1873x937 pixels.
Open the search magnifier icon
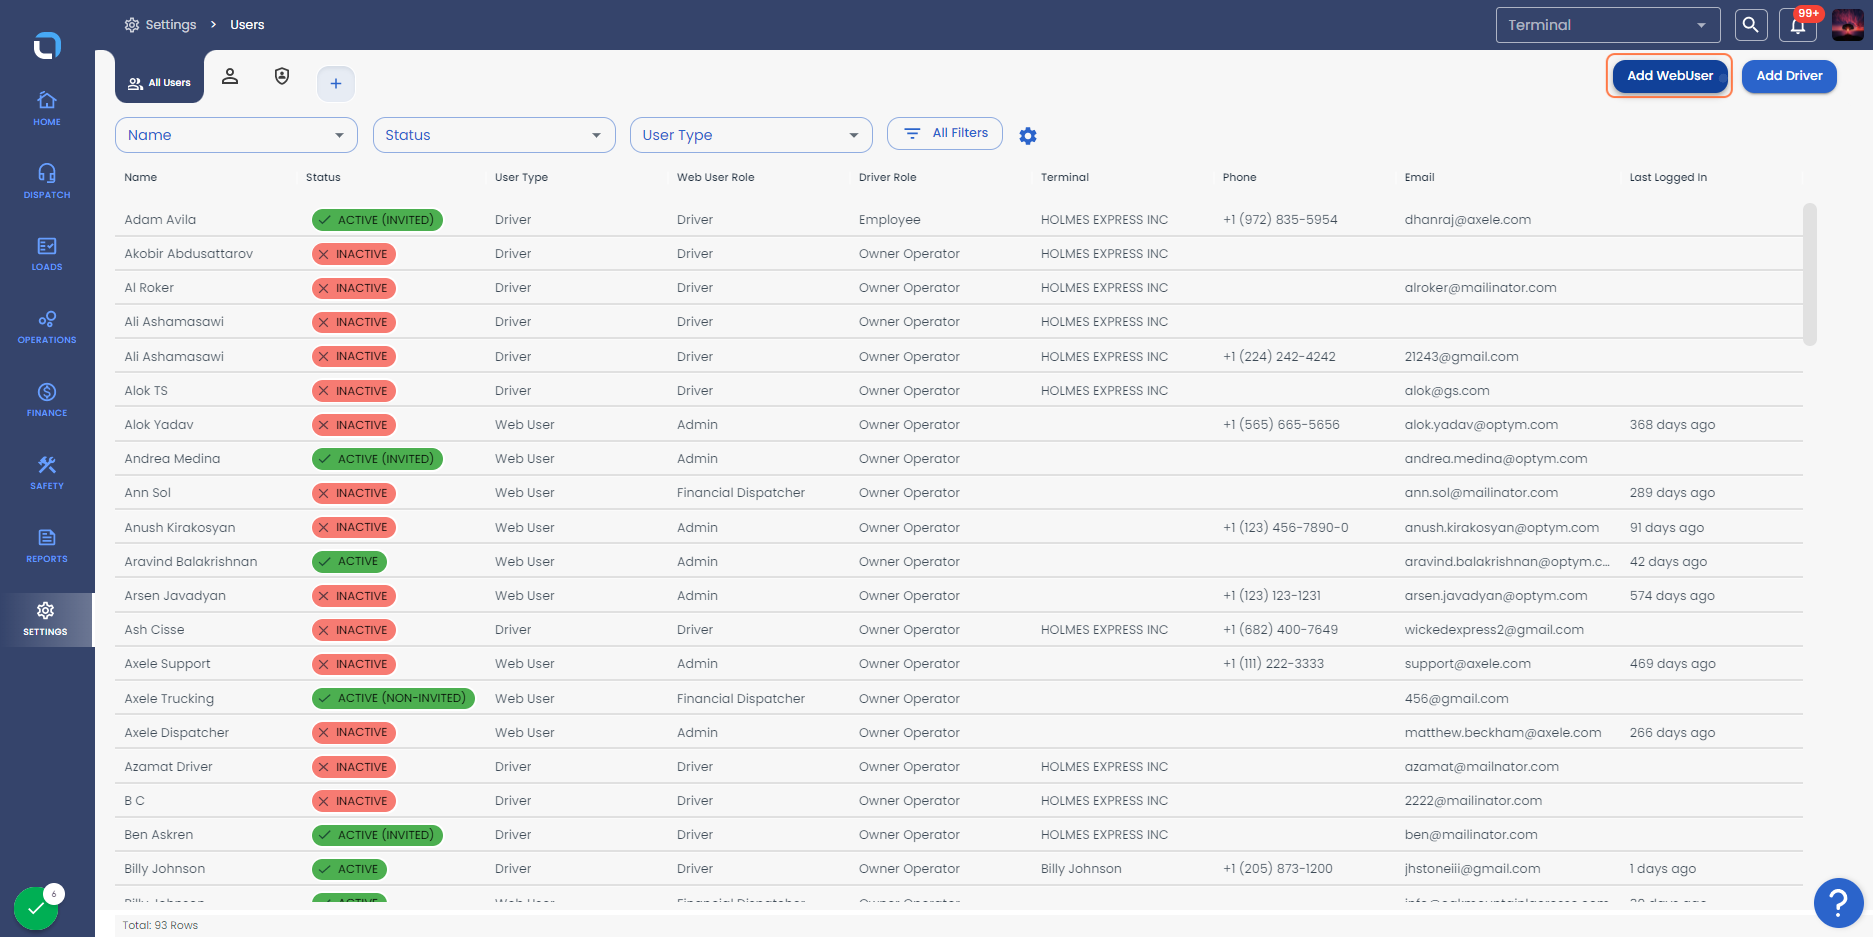click(x=1751, y=25)
